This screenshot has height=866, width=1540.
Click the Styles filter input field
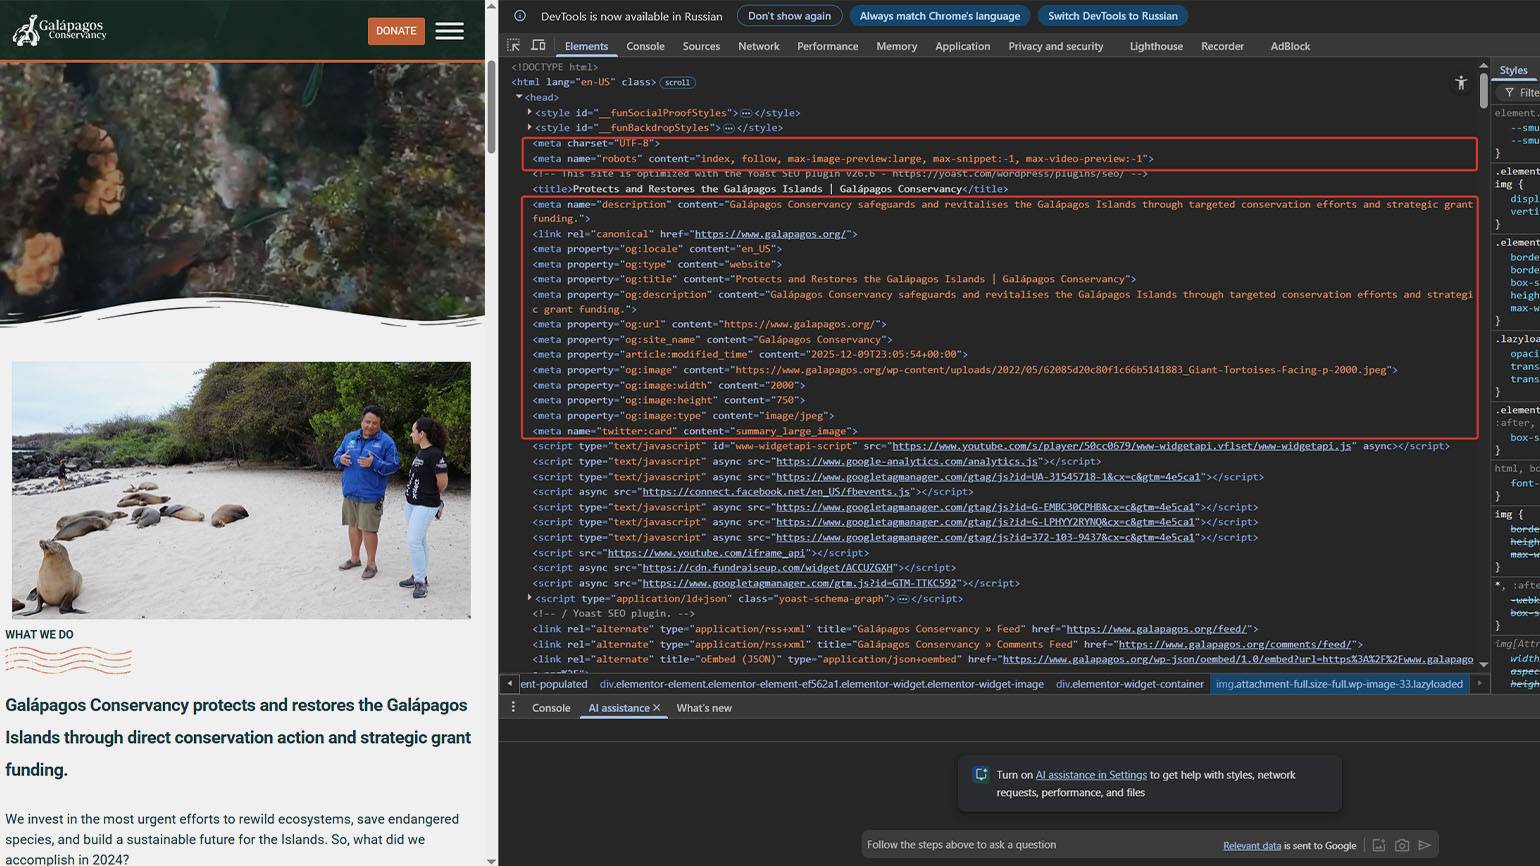[x=1525, y=92]
